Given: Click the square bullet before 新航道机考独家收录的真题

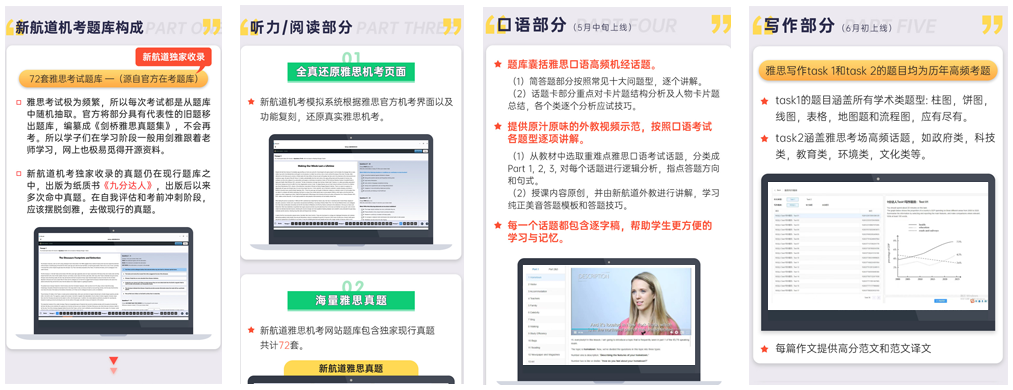Looking at the screenshot, I should click(18, 174).
